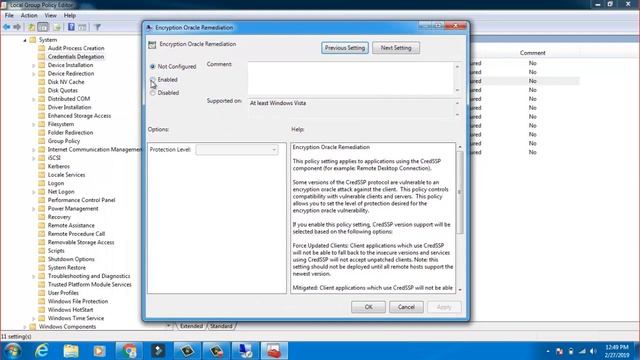The image size is (640, 360).
Task: Click the Credentials Delegation folder icon
Action: (42, 57)
